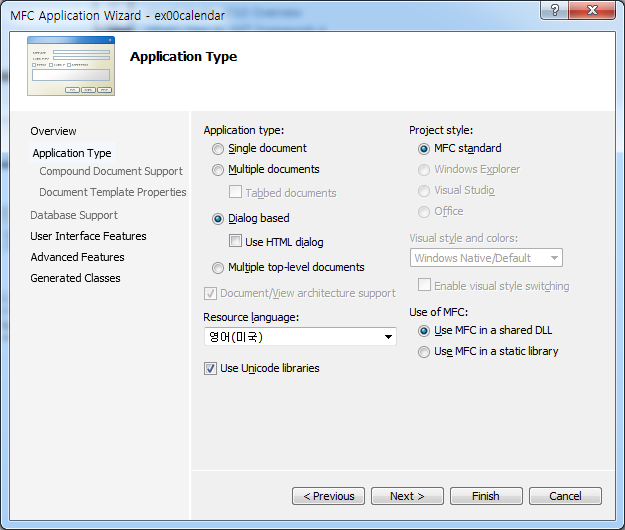Open the Database Support page
Viewport: 625px width, 530px height.
pyautogui.click(x=74, y=216)
